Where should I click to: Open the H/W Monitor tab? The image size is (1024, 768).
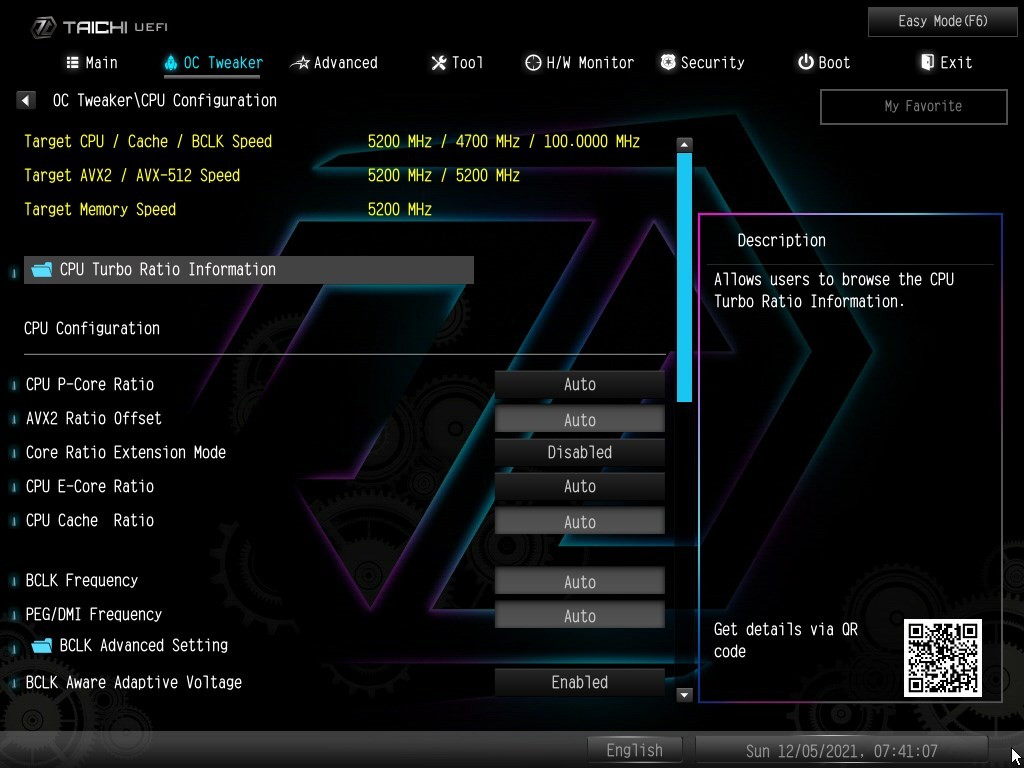click(x=580, y=63)
